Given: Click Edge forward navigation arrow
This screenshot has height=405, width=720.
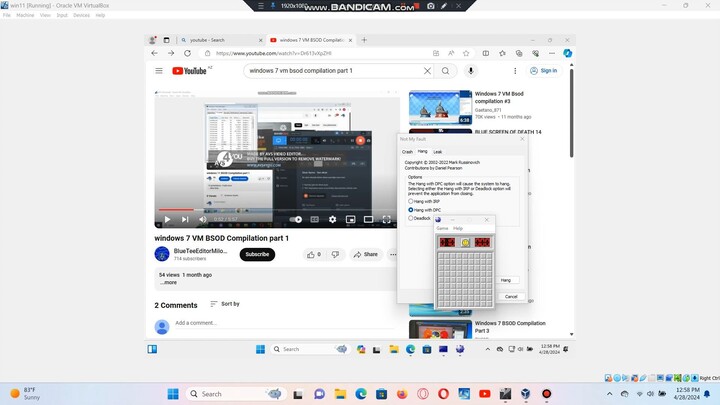Looking at the screenshot, I should coord(171,53).
